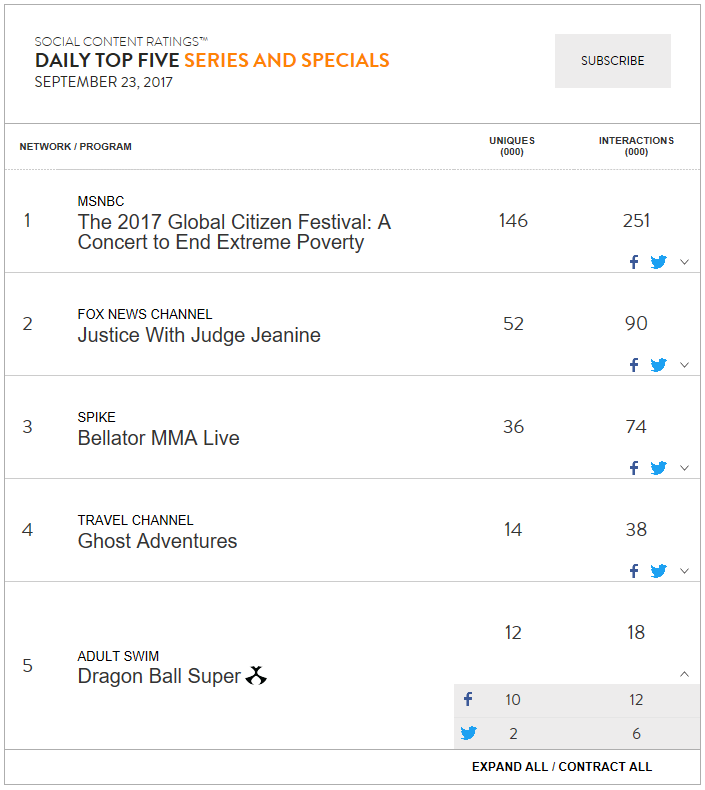Screen dimensions: 705x790
Task: Click Facebook icon for Justice With Judge Jeanine
Action: (x=634, y=365)
